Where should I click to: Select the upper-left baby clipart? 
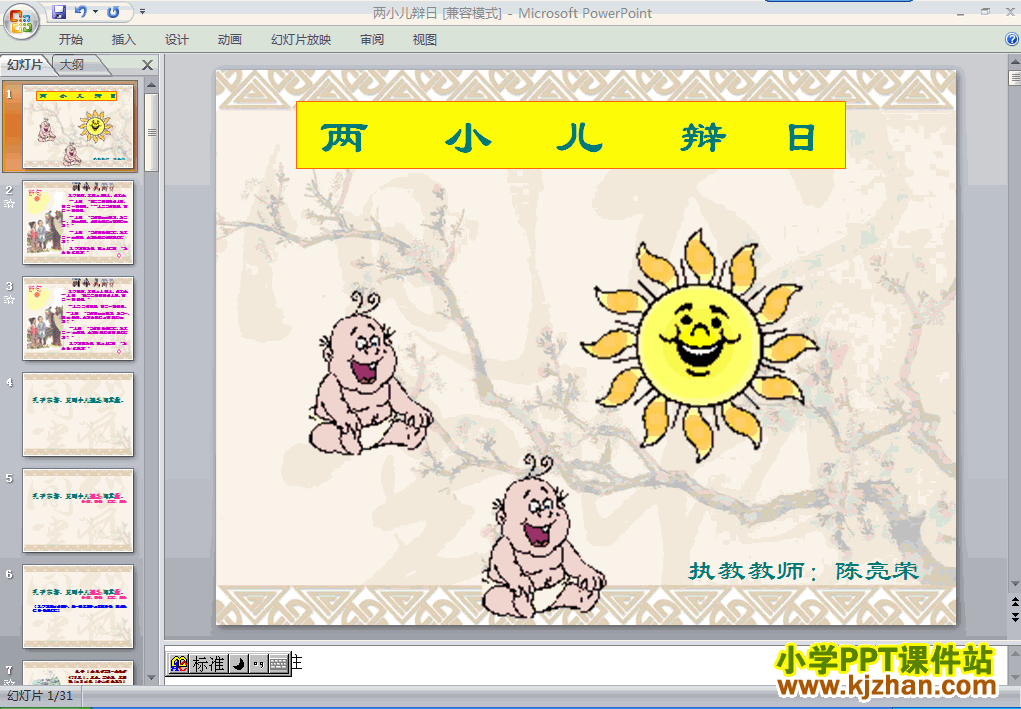[369, 374]
